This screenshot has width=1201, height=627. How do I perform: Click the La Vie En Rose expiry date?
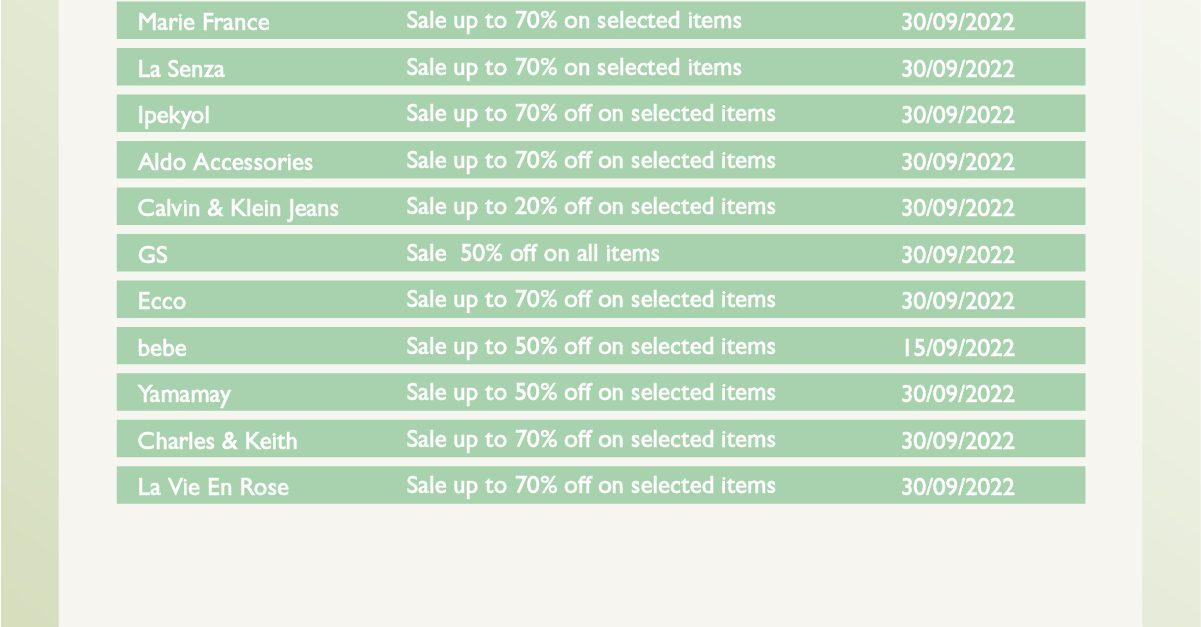point(958,487)
